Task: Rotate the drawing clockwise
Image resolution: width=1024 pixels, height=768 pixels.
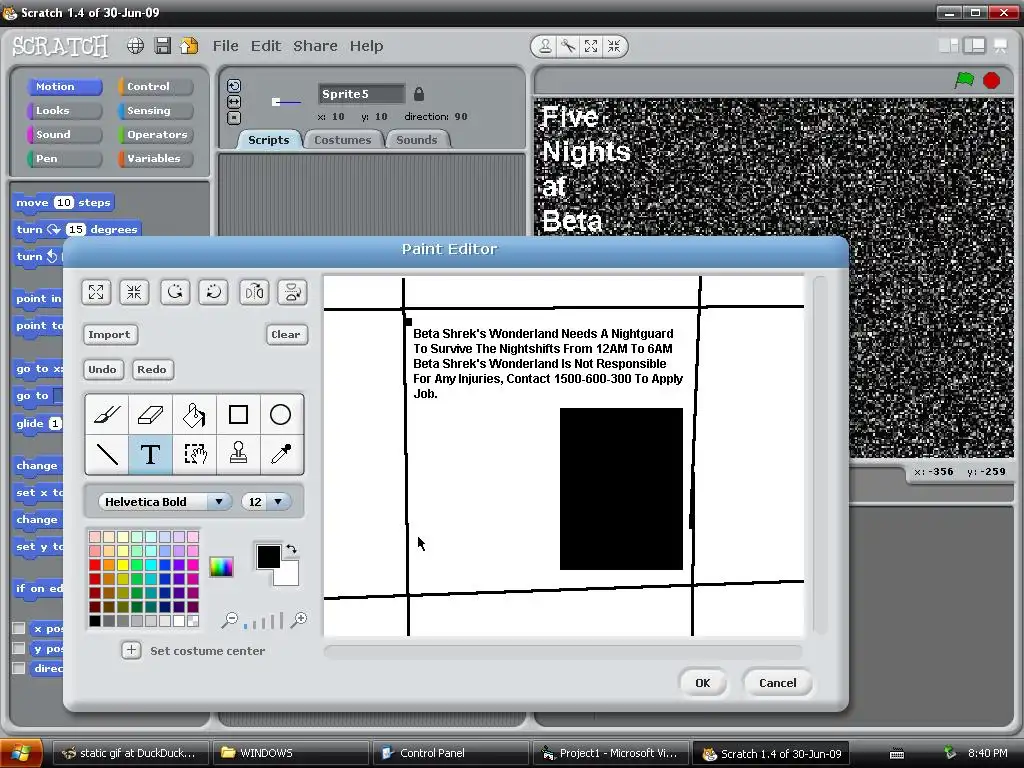Action: pyautogui.click(x=214, y=292)
